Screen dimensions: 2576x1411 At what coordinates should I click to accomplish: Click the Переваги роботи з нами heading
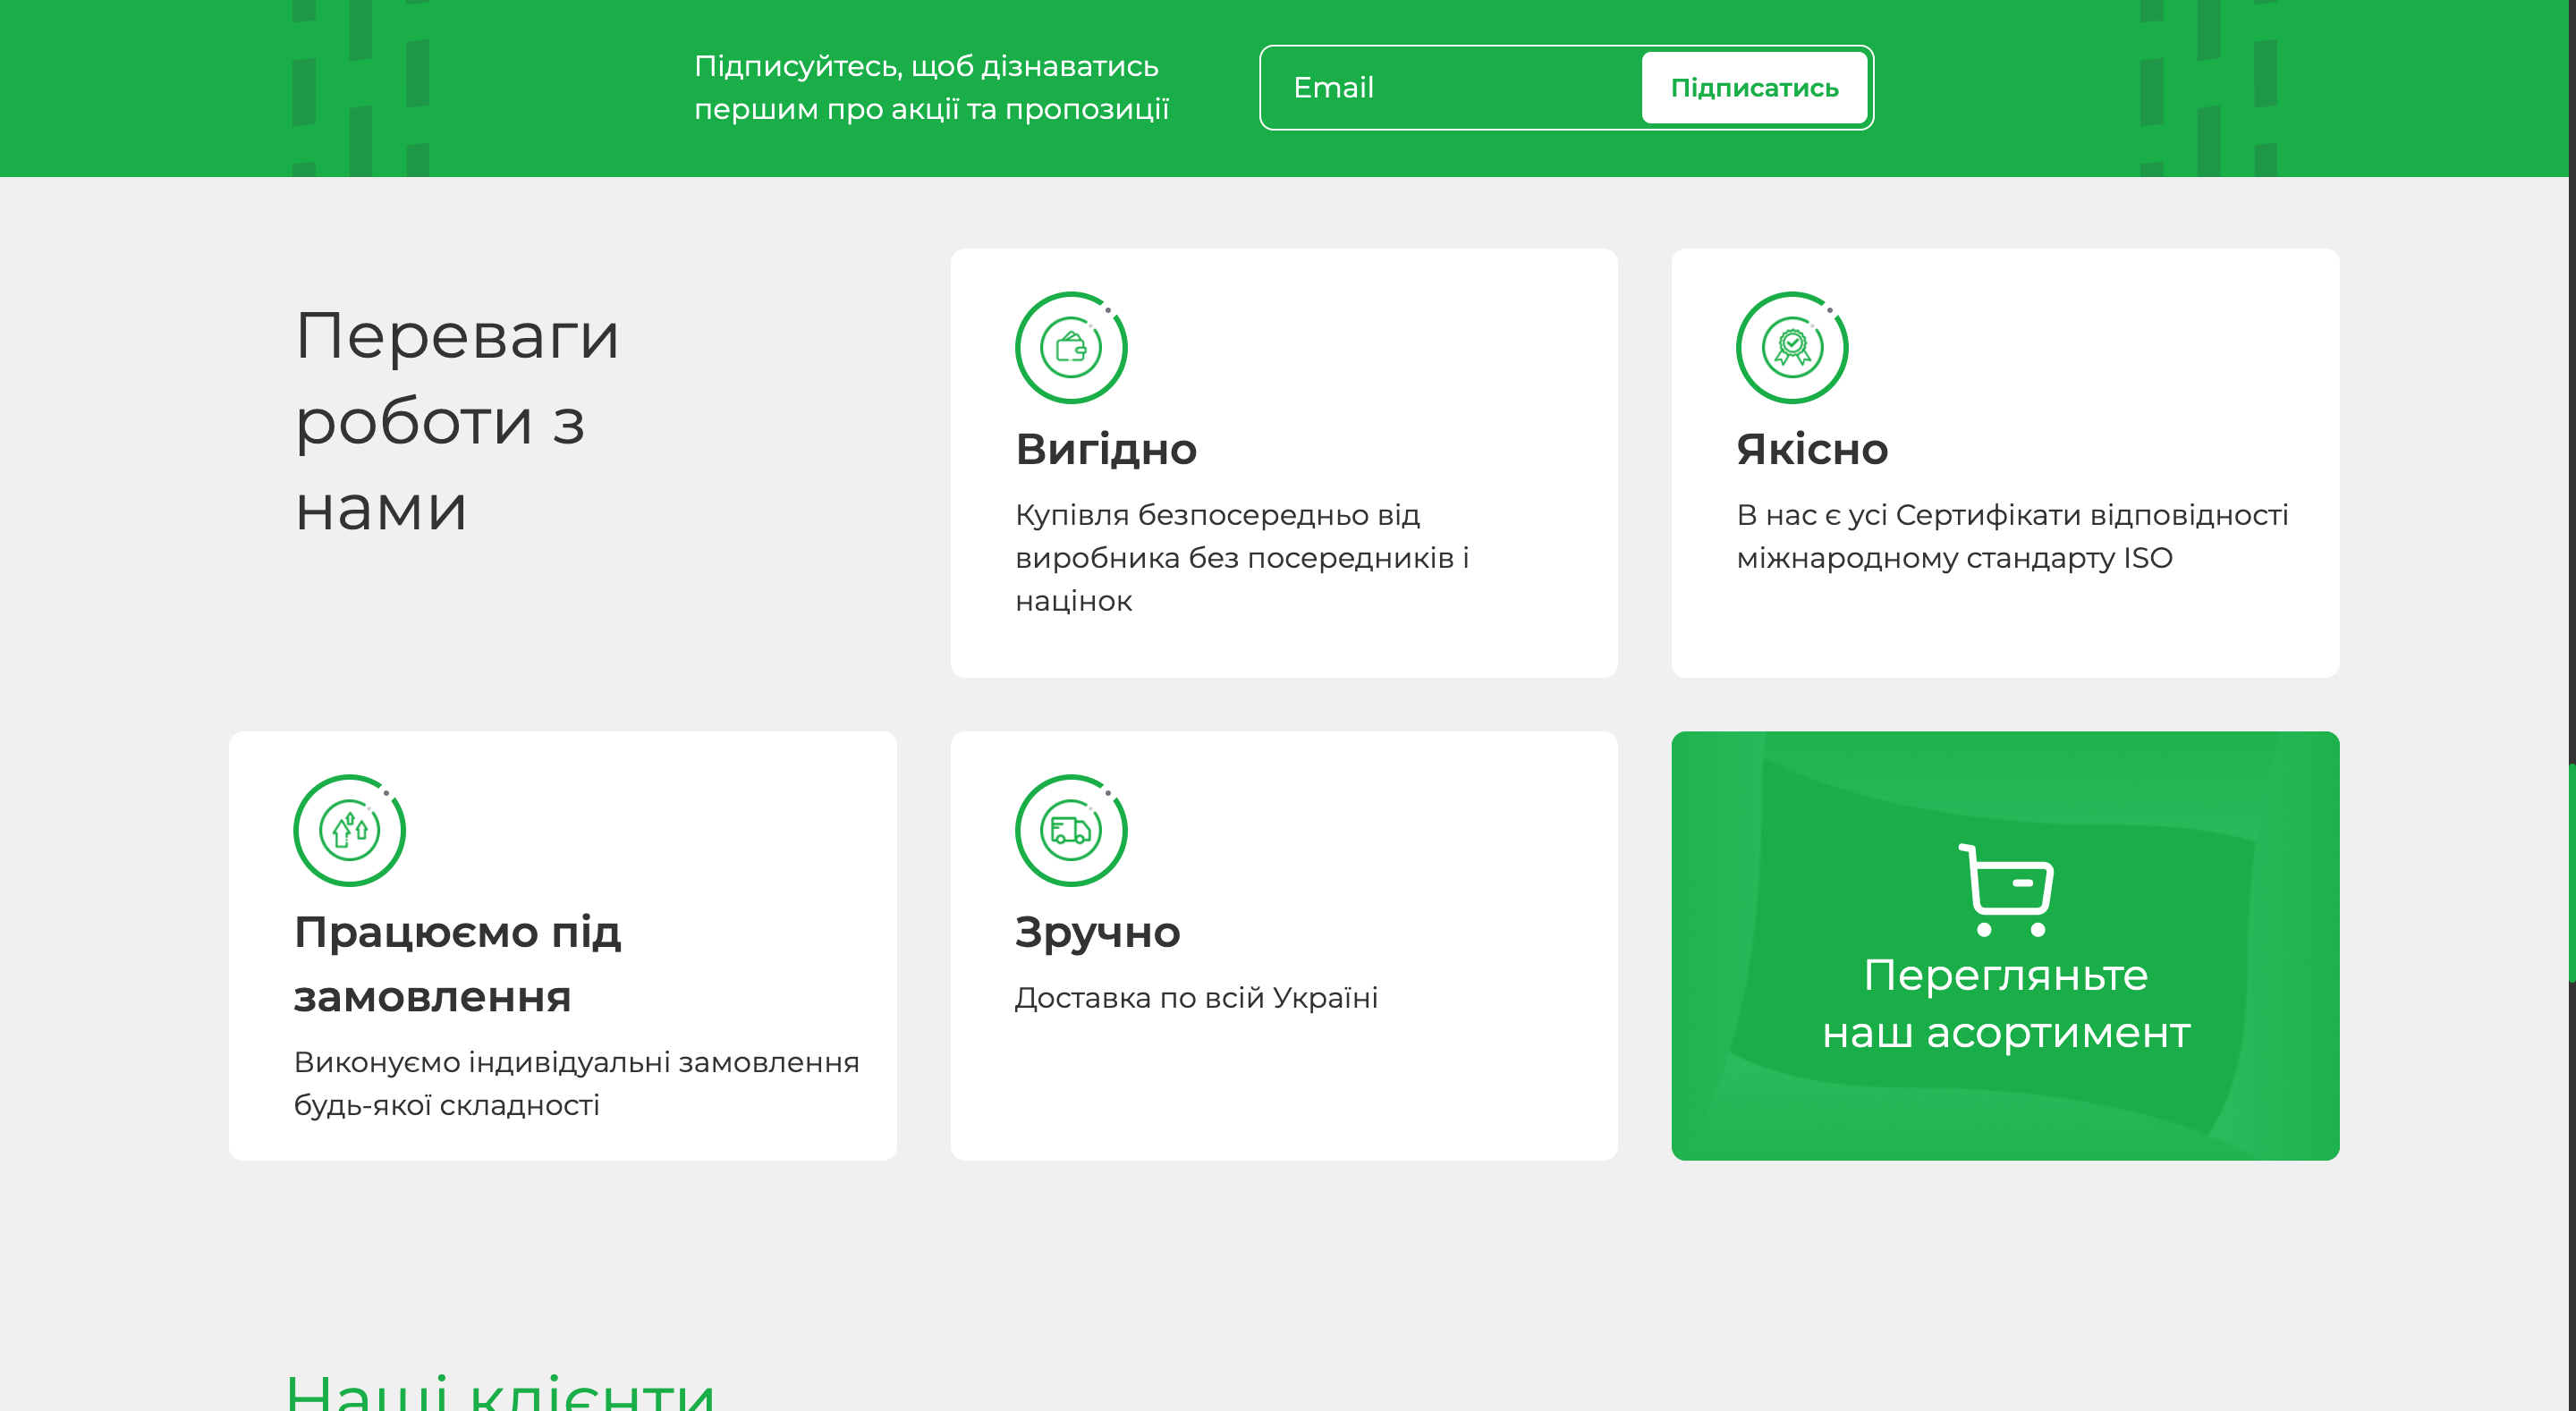[457, 420]
